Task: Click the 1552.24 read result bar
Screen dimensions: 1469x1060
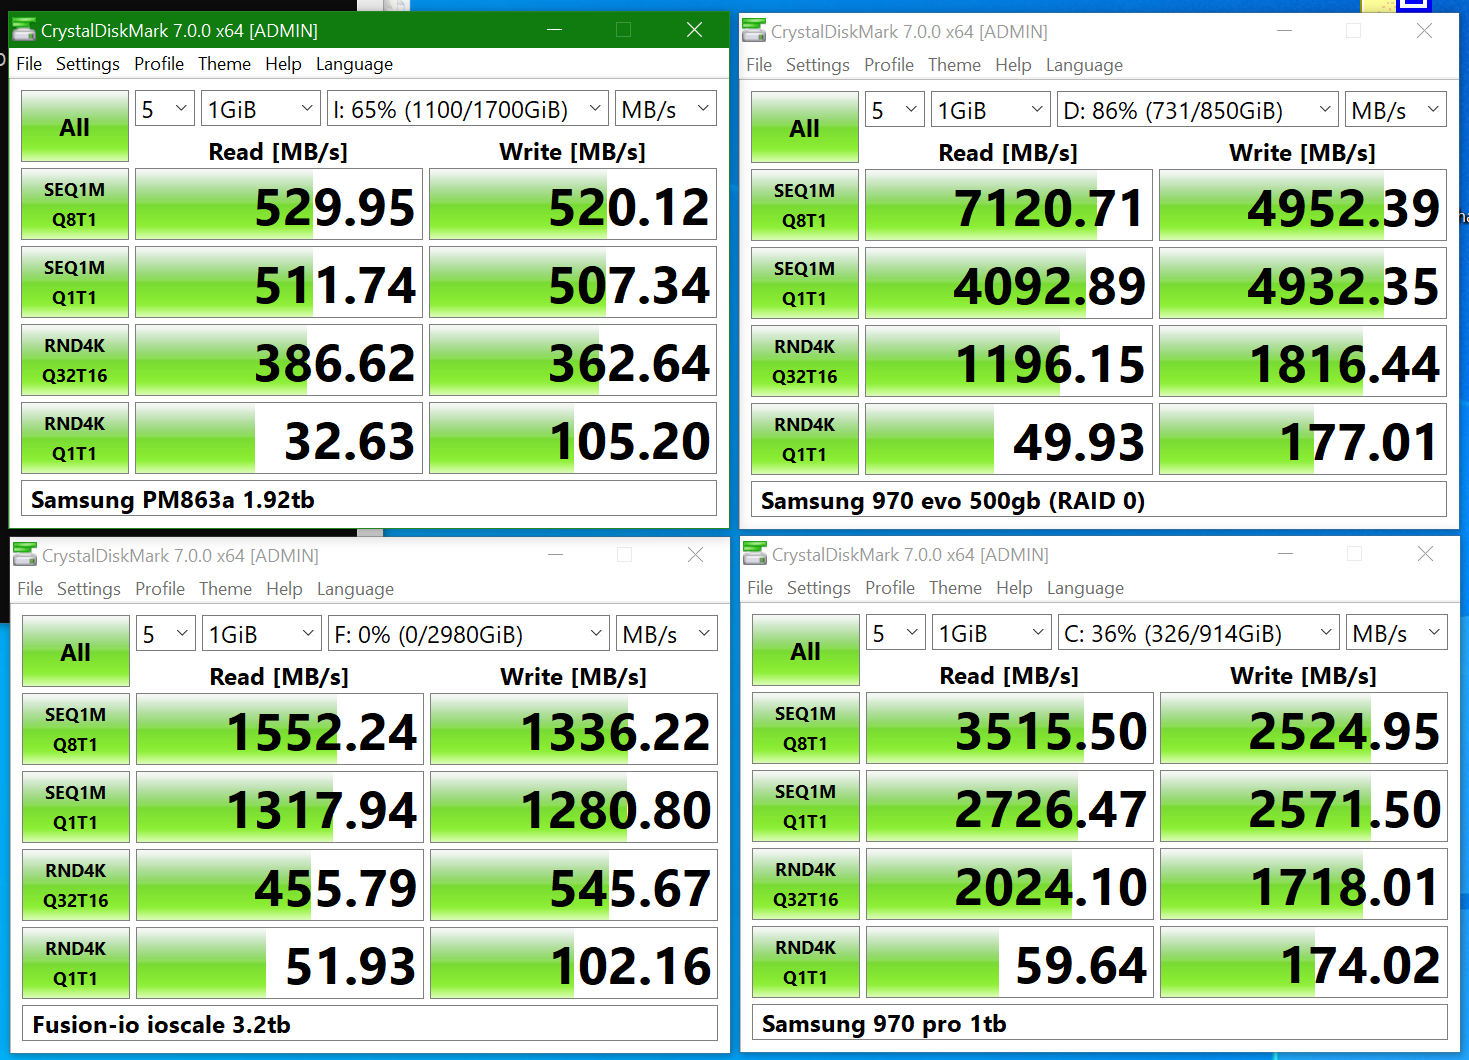Action: click(280, 729)
